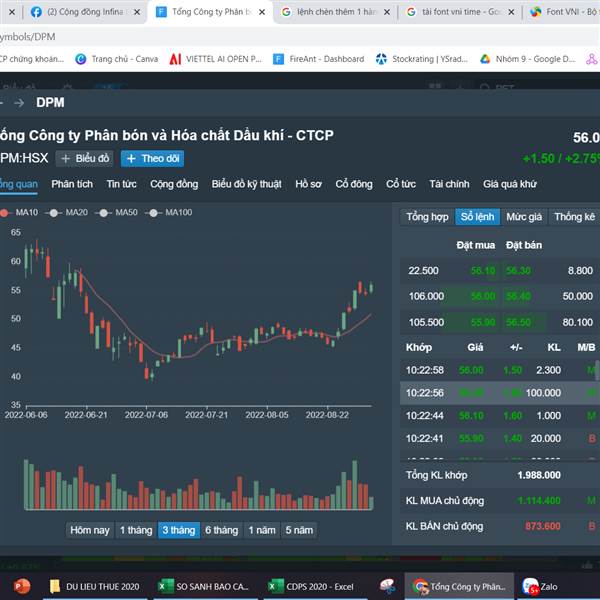Screen dimensions: 600x600
Task: Select the trade matched at 10:22:41
Action: (500, 439)
